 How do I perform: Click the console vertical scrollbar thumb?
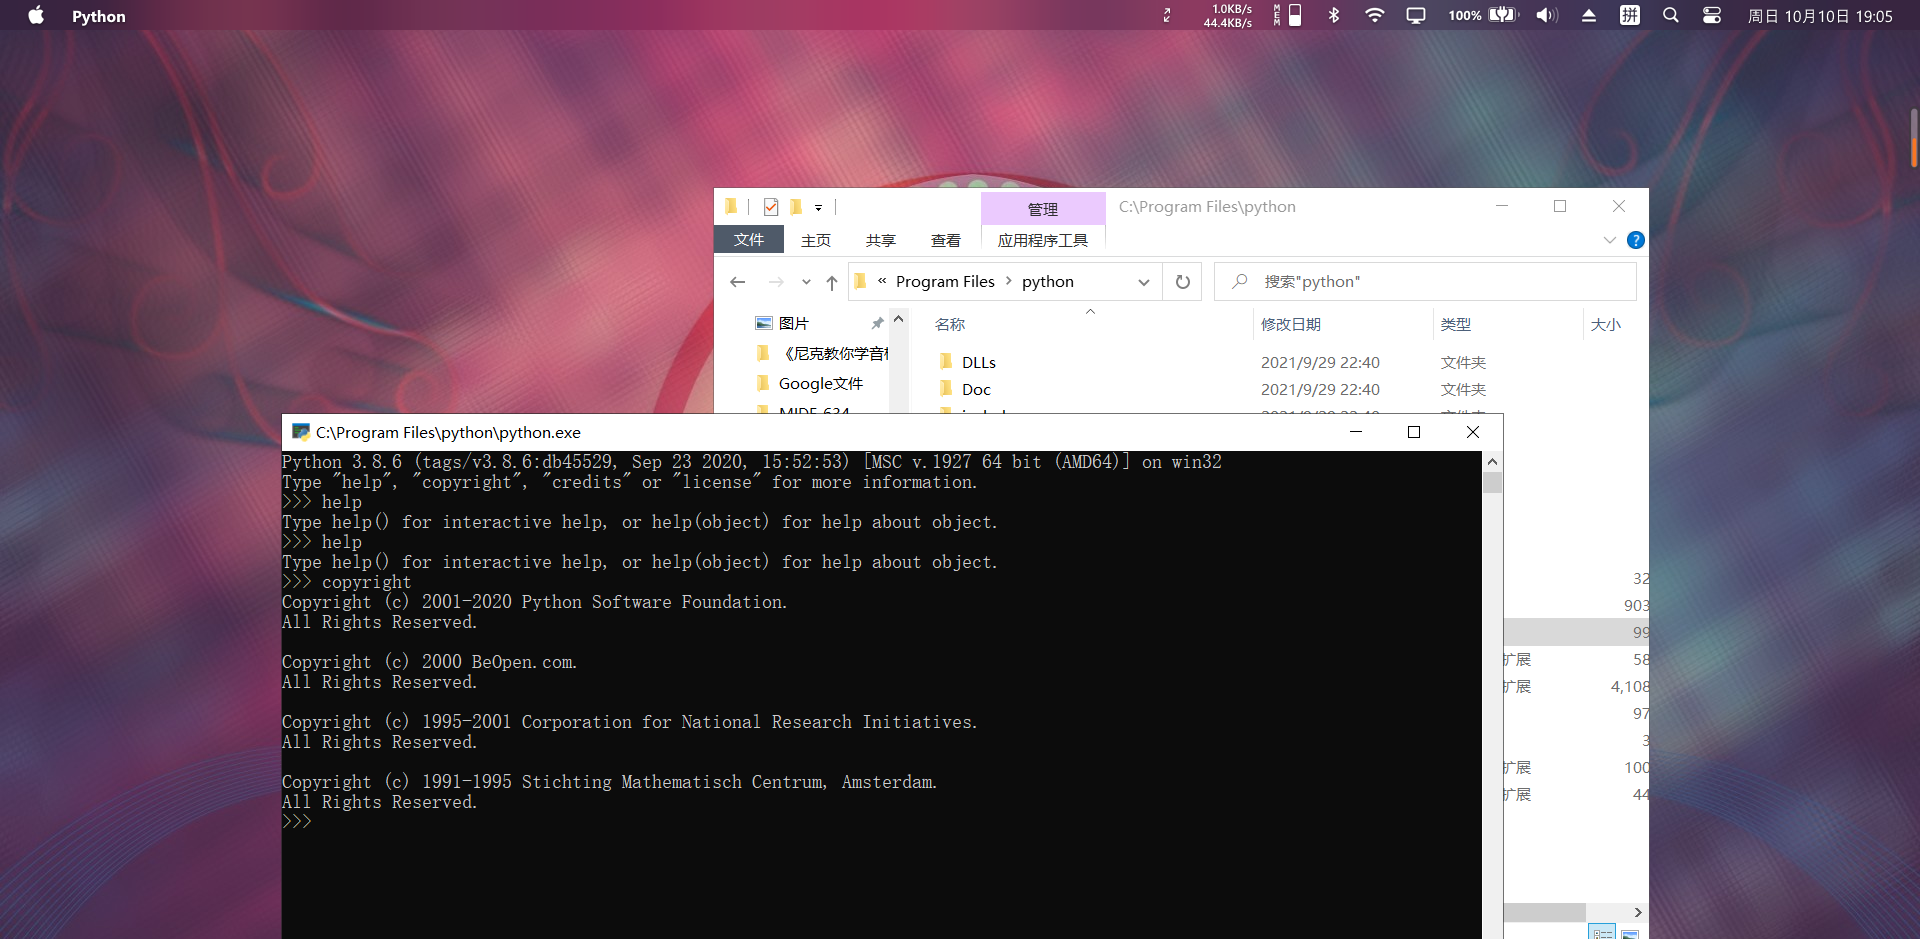pyautogui.click(x=1492, y=483)
